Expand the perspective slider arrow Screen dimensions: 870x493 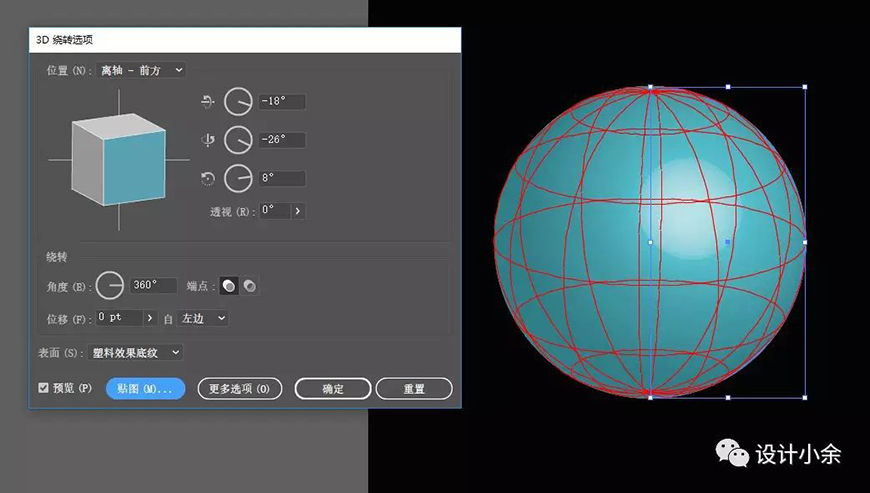298,211
